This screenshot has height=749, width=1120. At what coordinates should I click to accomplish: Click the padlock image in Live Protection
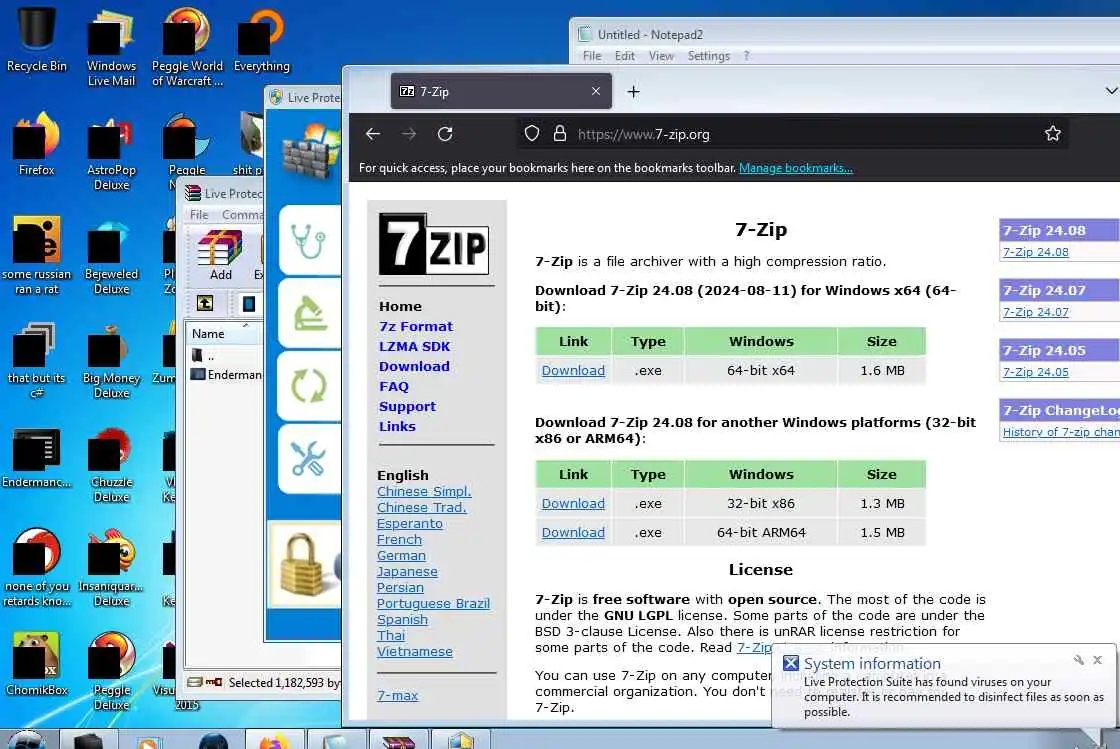click(305, 565)
